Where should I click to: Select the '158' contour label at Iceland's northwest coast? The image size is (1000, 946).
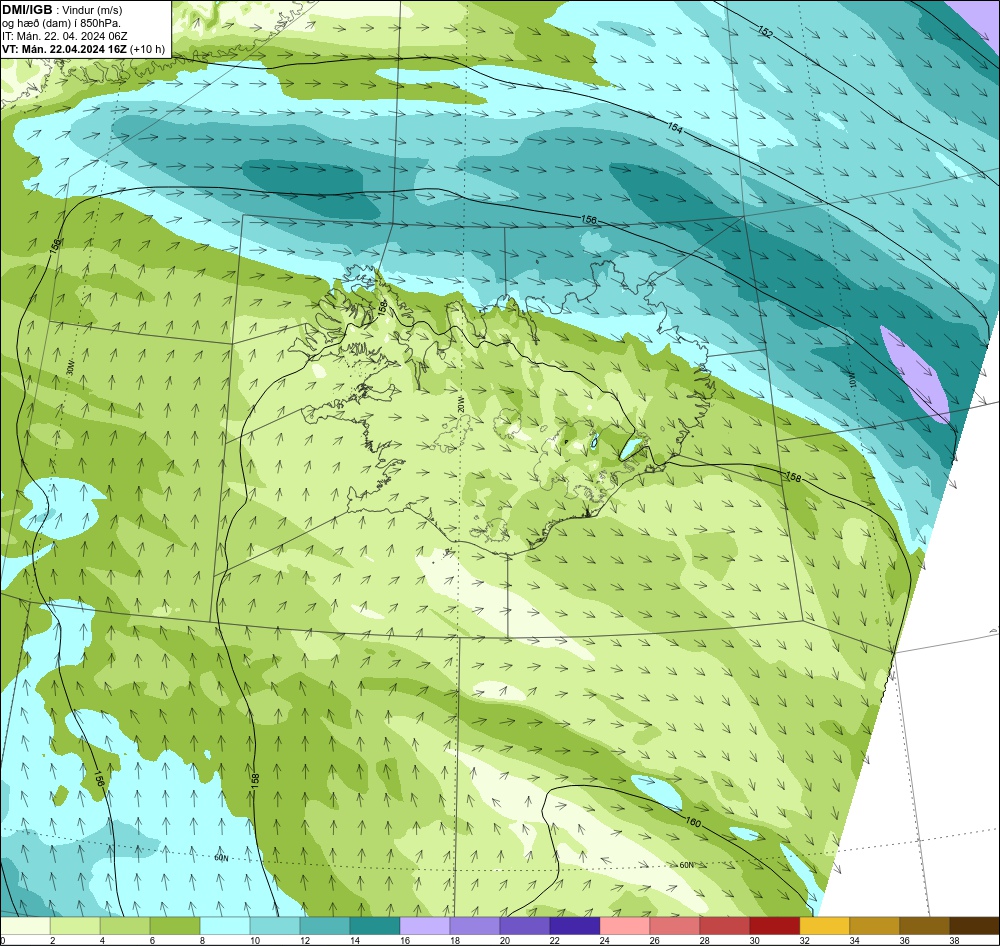pos(383,307)
